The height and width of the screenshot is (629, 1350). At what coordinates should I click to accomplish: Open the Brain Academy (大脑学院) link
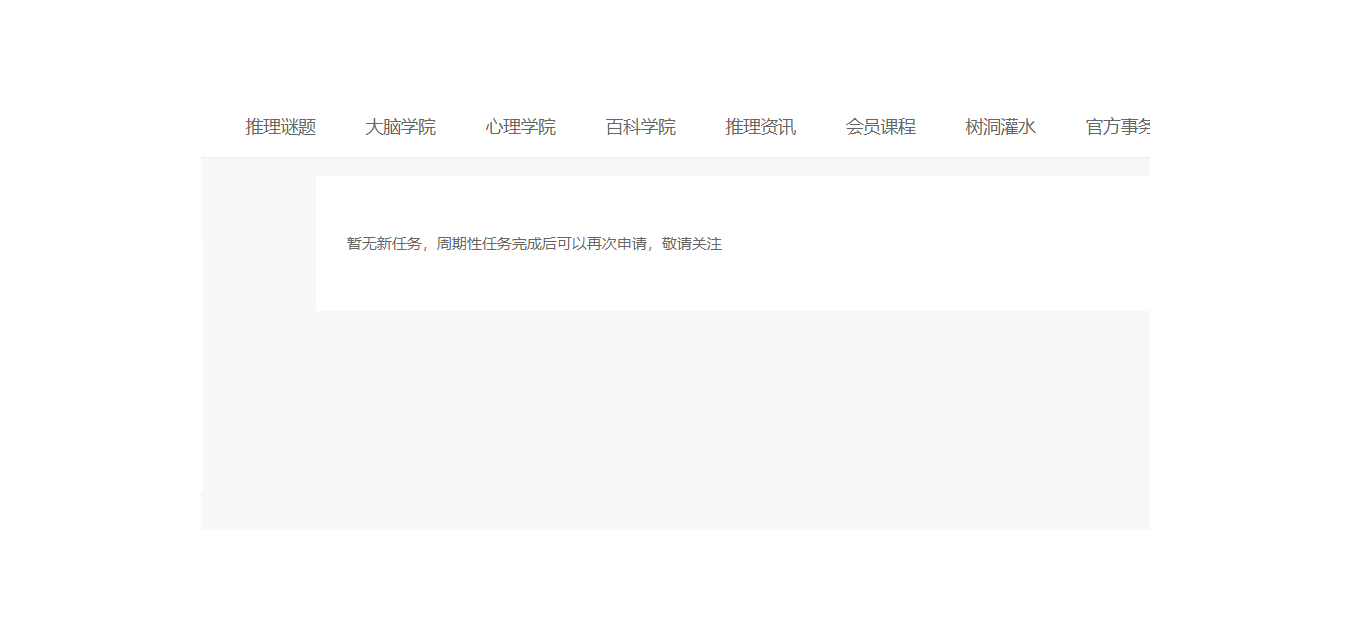click(x=400, y=127)
